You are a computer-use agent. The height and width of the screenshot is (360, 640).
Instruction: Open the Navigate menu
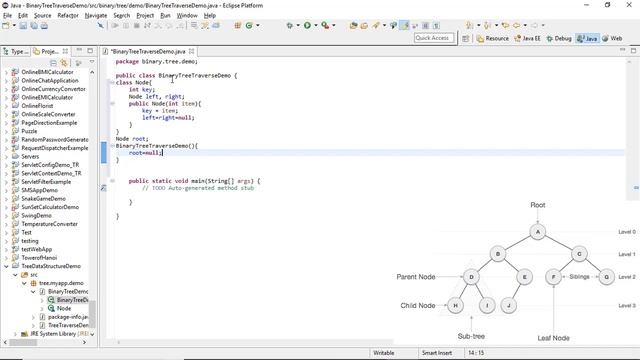[x=96, y=16]
